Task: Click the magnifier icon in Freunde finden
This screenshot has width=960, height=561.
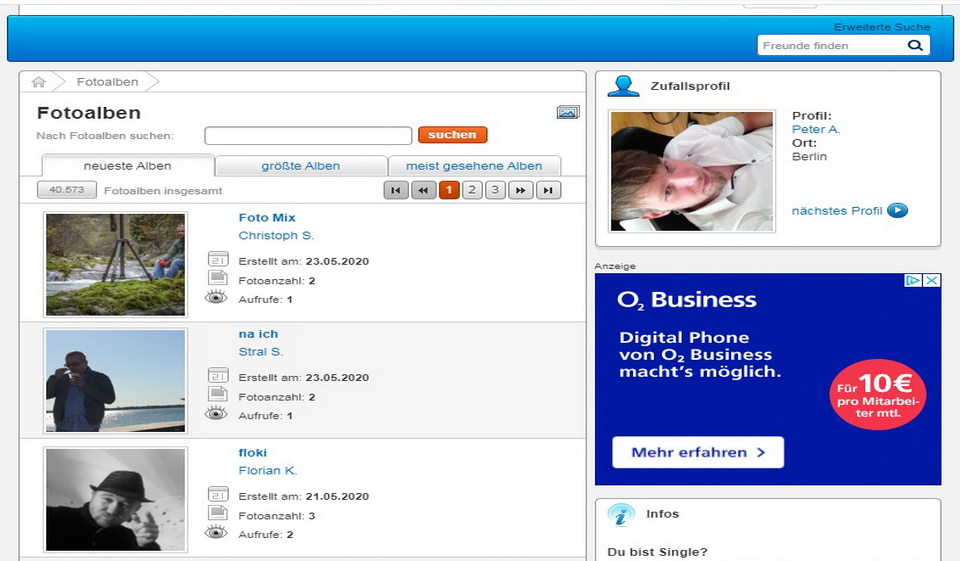Action: click(915, 46)
